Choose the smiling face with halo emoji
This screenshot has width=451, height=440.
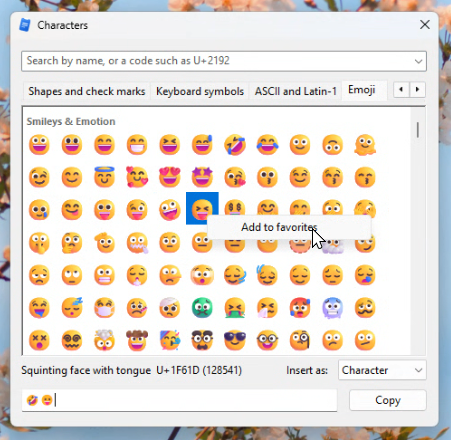[104, 177]
